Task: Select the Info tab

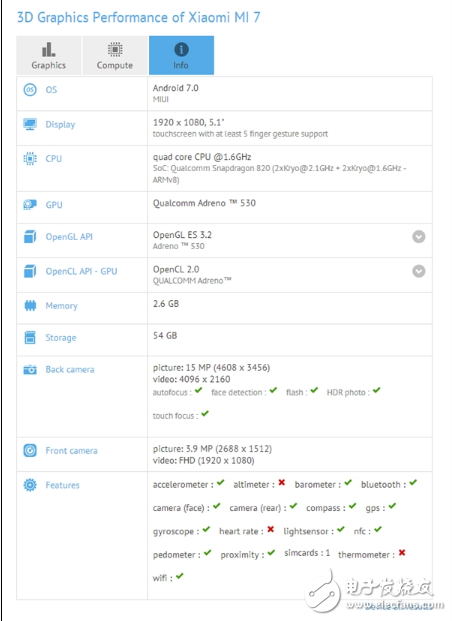Action: (181, 55)
